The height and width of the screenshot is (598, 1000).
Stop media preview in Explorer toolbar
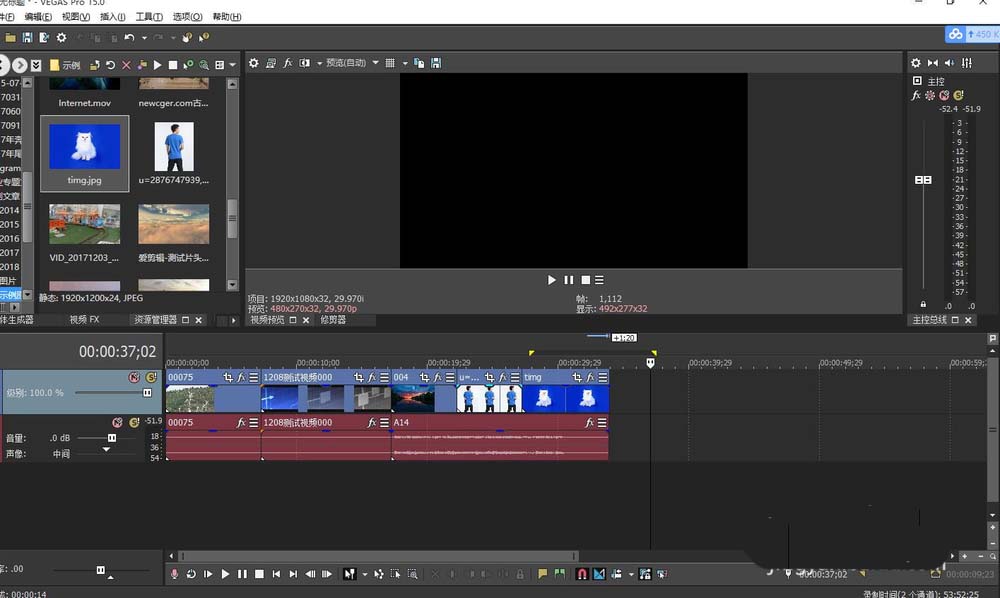173,65
